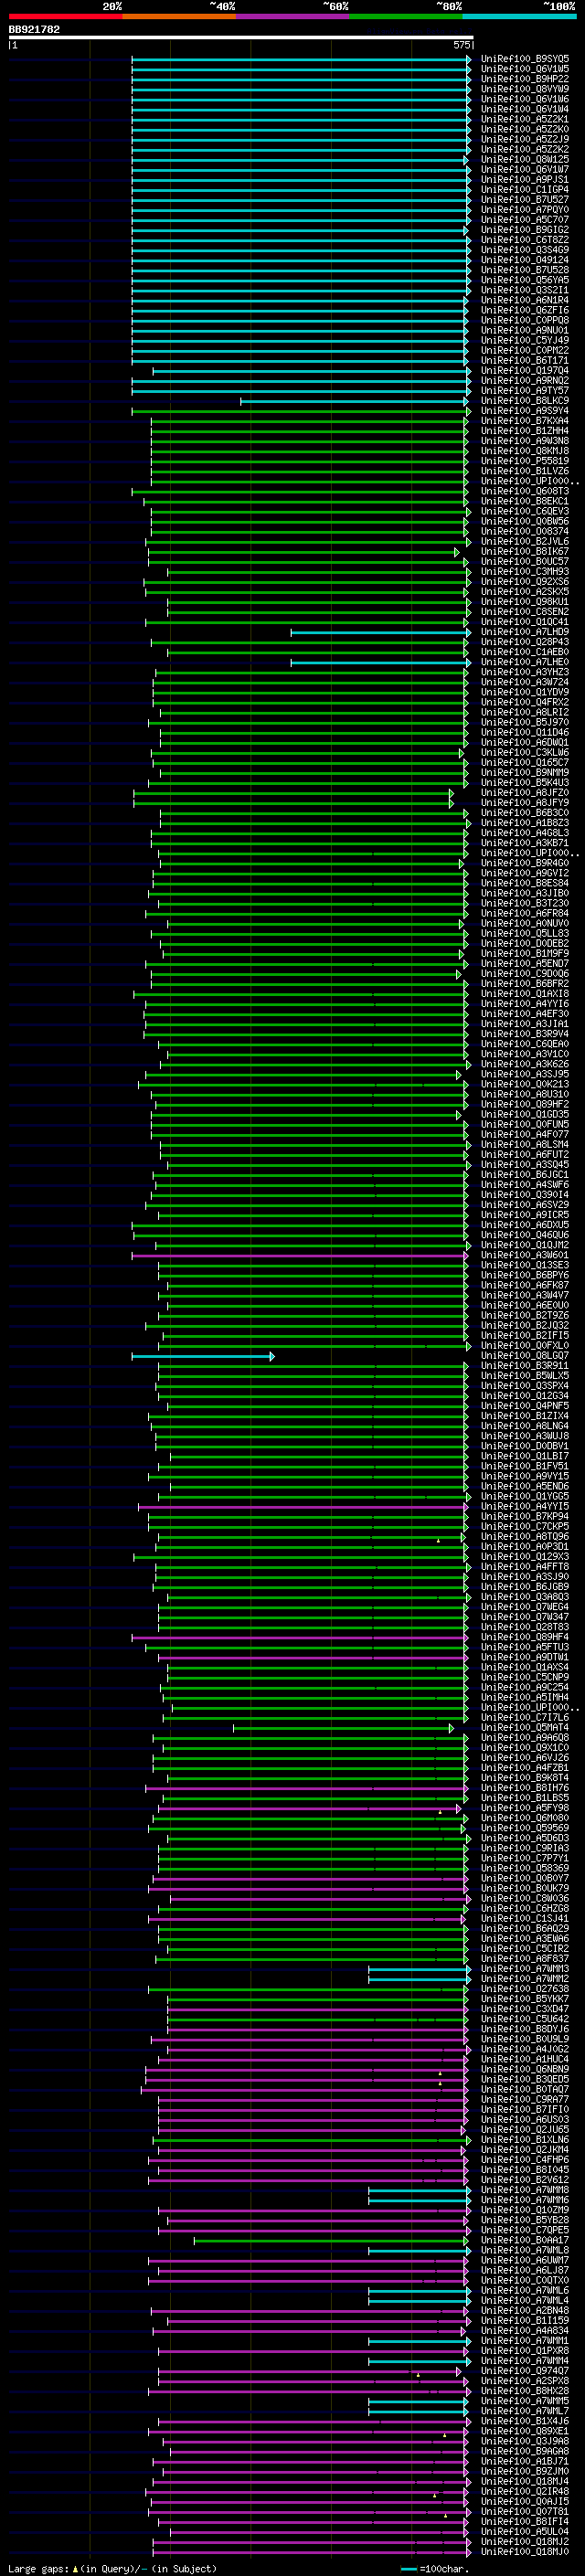585x2576 pixels.
Task: Select label UniRef100_B1I159
Action: (525, 2320)
